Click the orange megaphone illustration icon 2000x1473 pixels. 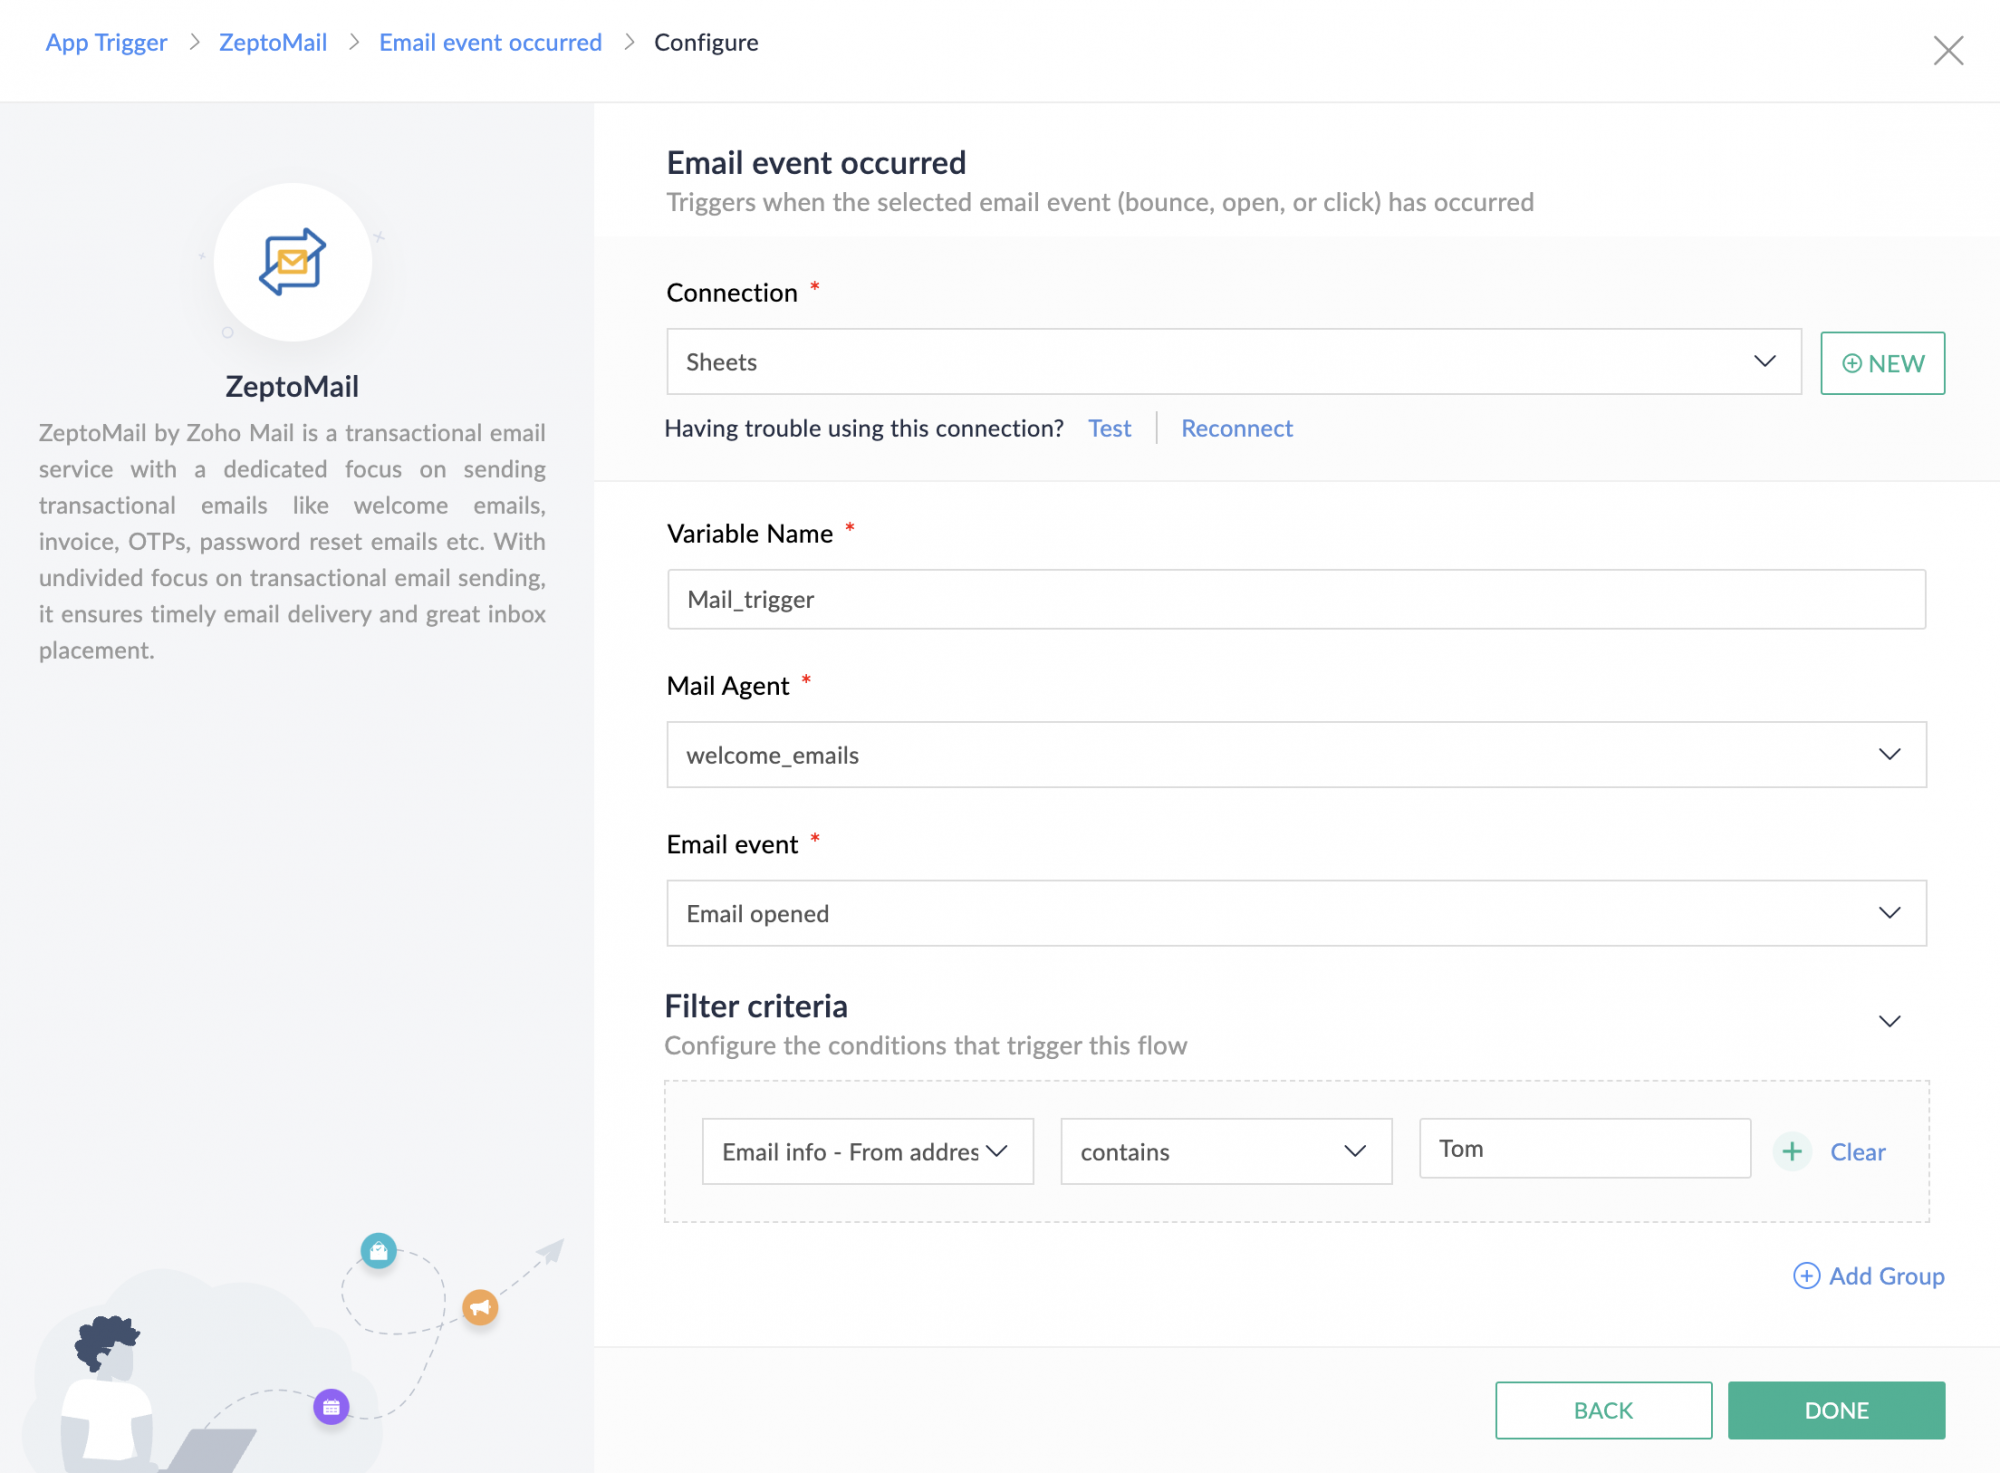click(x=480, y=1306)
